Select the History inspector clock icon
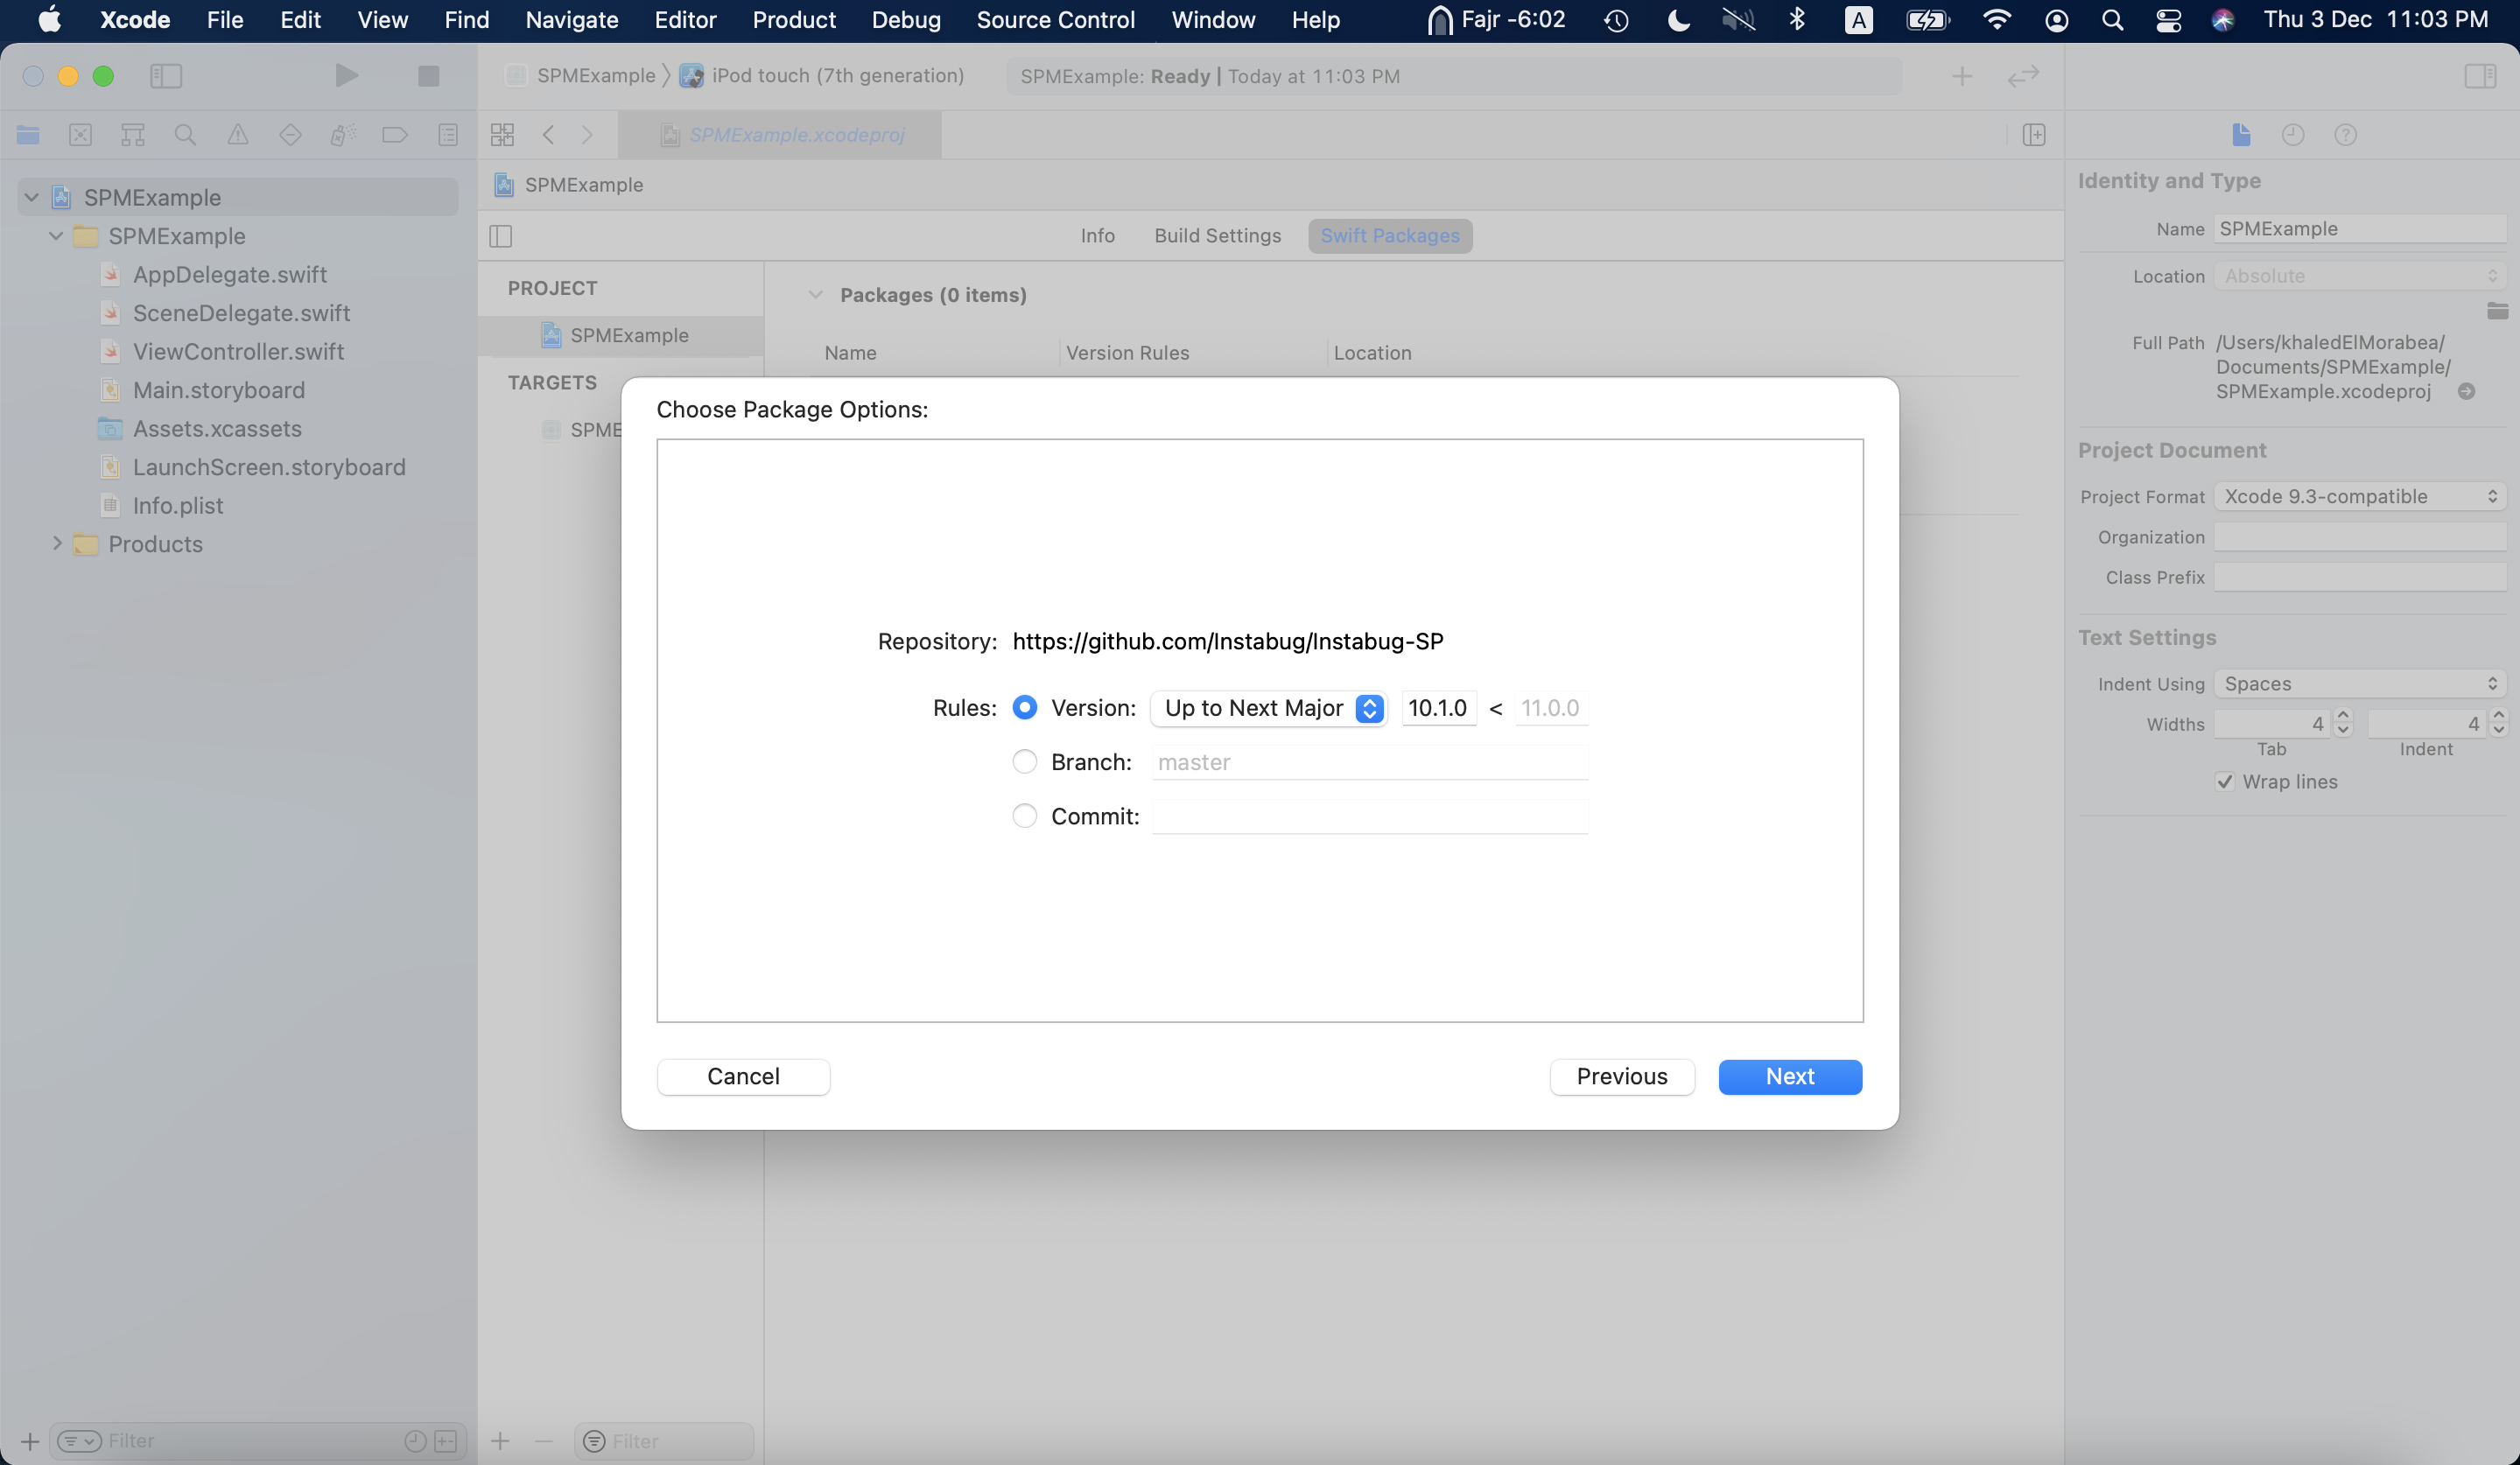The width and height of the screenshot is (2520, 1465). click(x=2293, y=135)
